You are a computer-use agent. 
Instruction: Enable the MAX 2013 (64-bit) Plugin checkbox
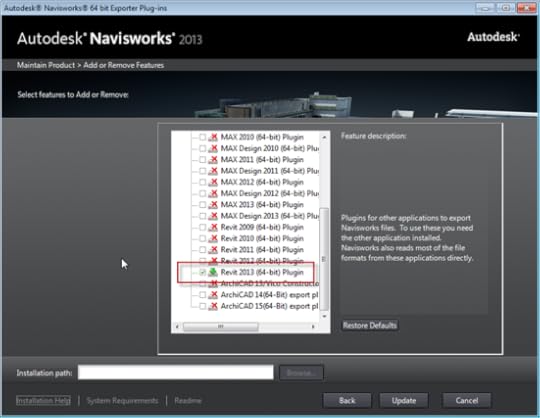coord(202,205)
